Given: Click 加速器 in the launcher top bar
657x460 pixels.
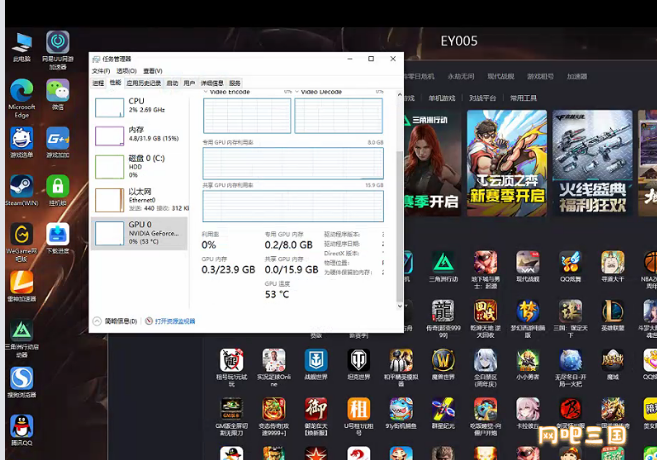Looking at the screenshot, I should (x=577, y=76).
